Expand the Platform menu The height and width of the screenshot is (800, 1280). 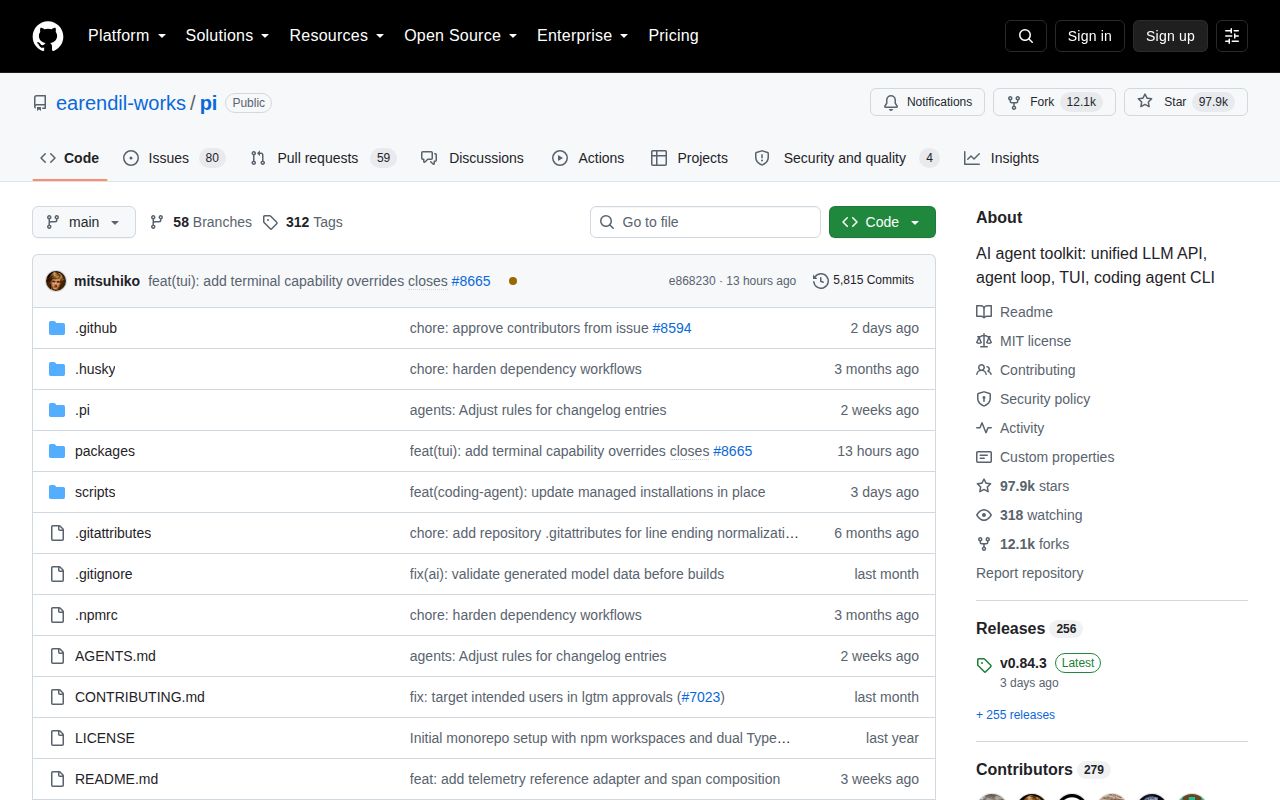pyautogui.click(x=126, y=36)
